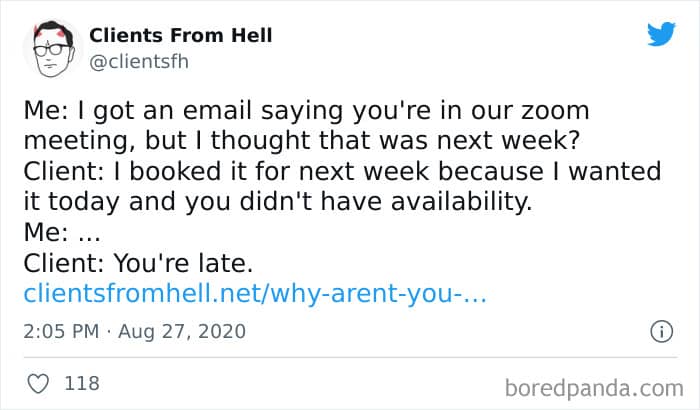Click the 2:05 PM timestamp
The image size is (700, 410).
[61, 331]
